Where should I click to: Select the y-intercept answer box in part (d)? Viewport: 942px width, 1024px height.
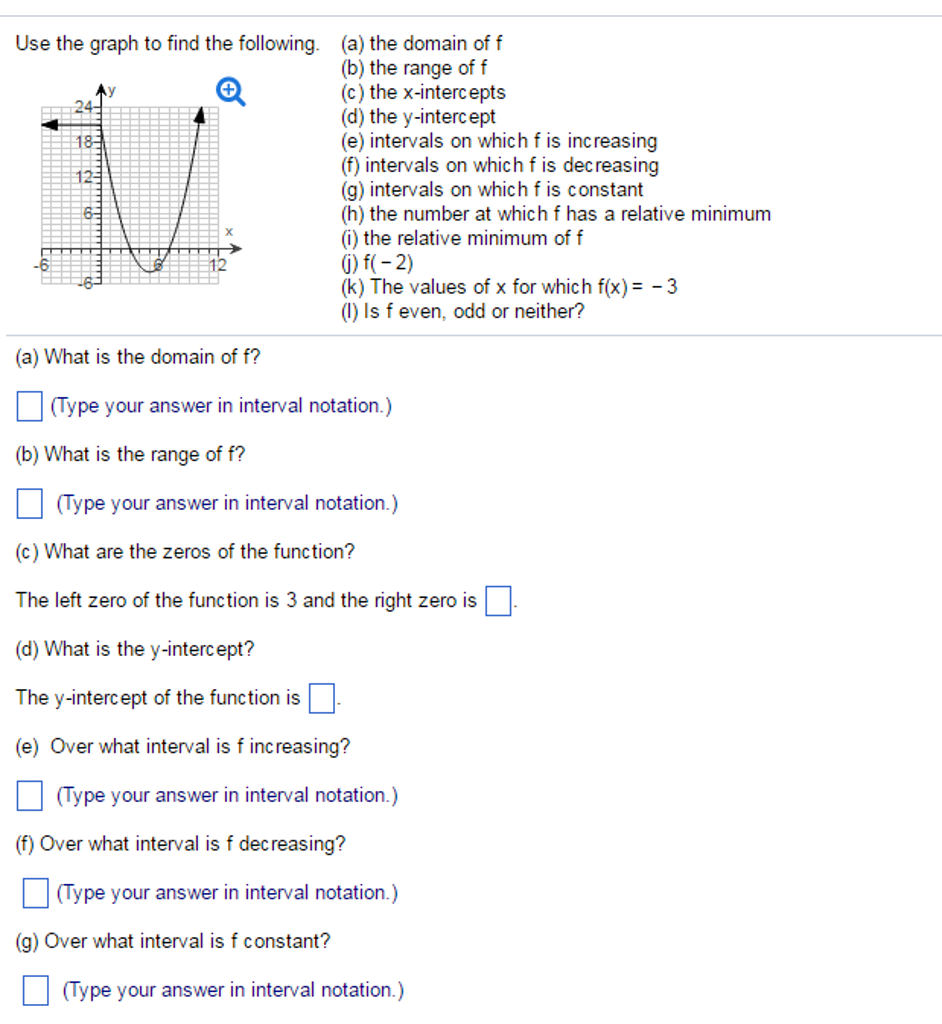click(x=321, y=698)
